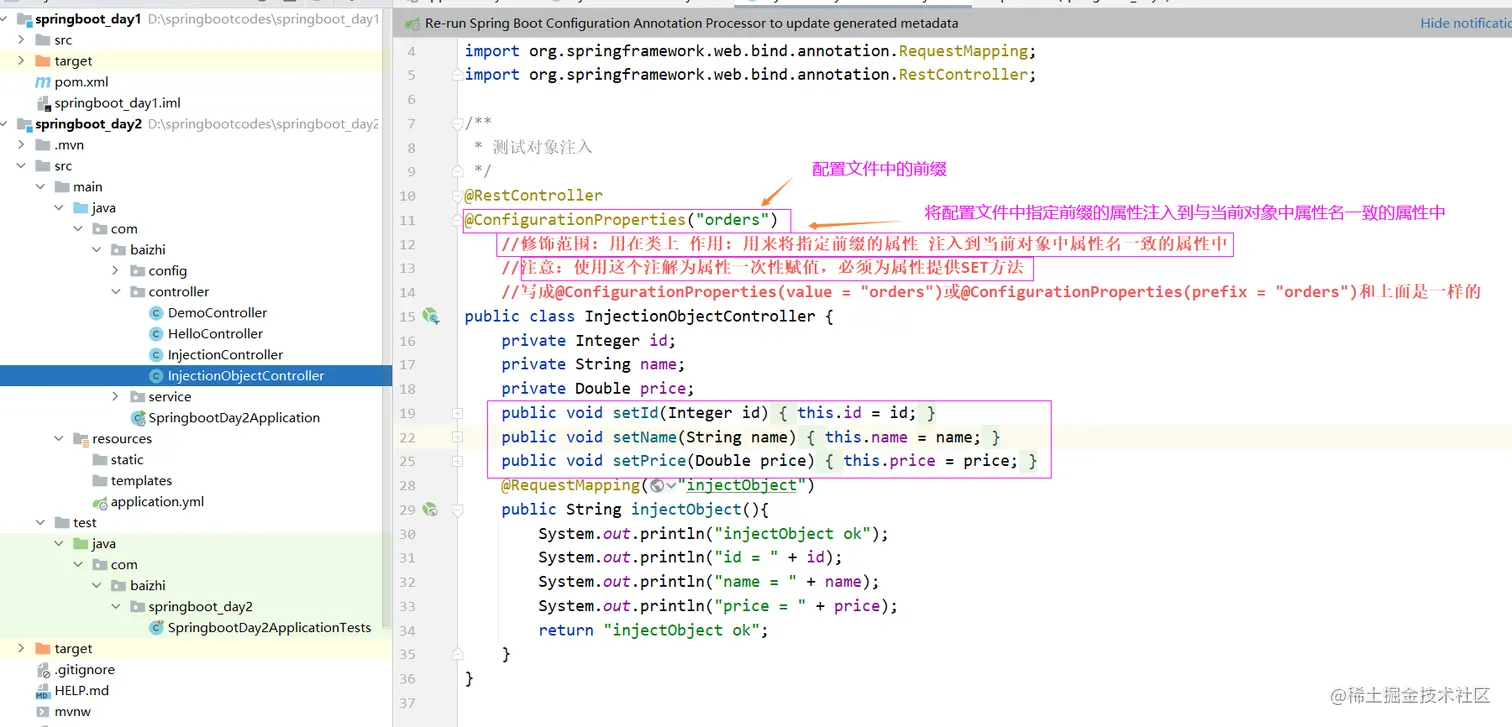This screenshot has width=1512, height=727.
Task: Collapse the resources folder
Action: click(x=59, y=439)
